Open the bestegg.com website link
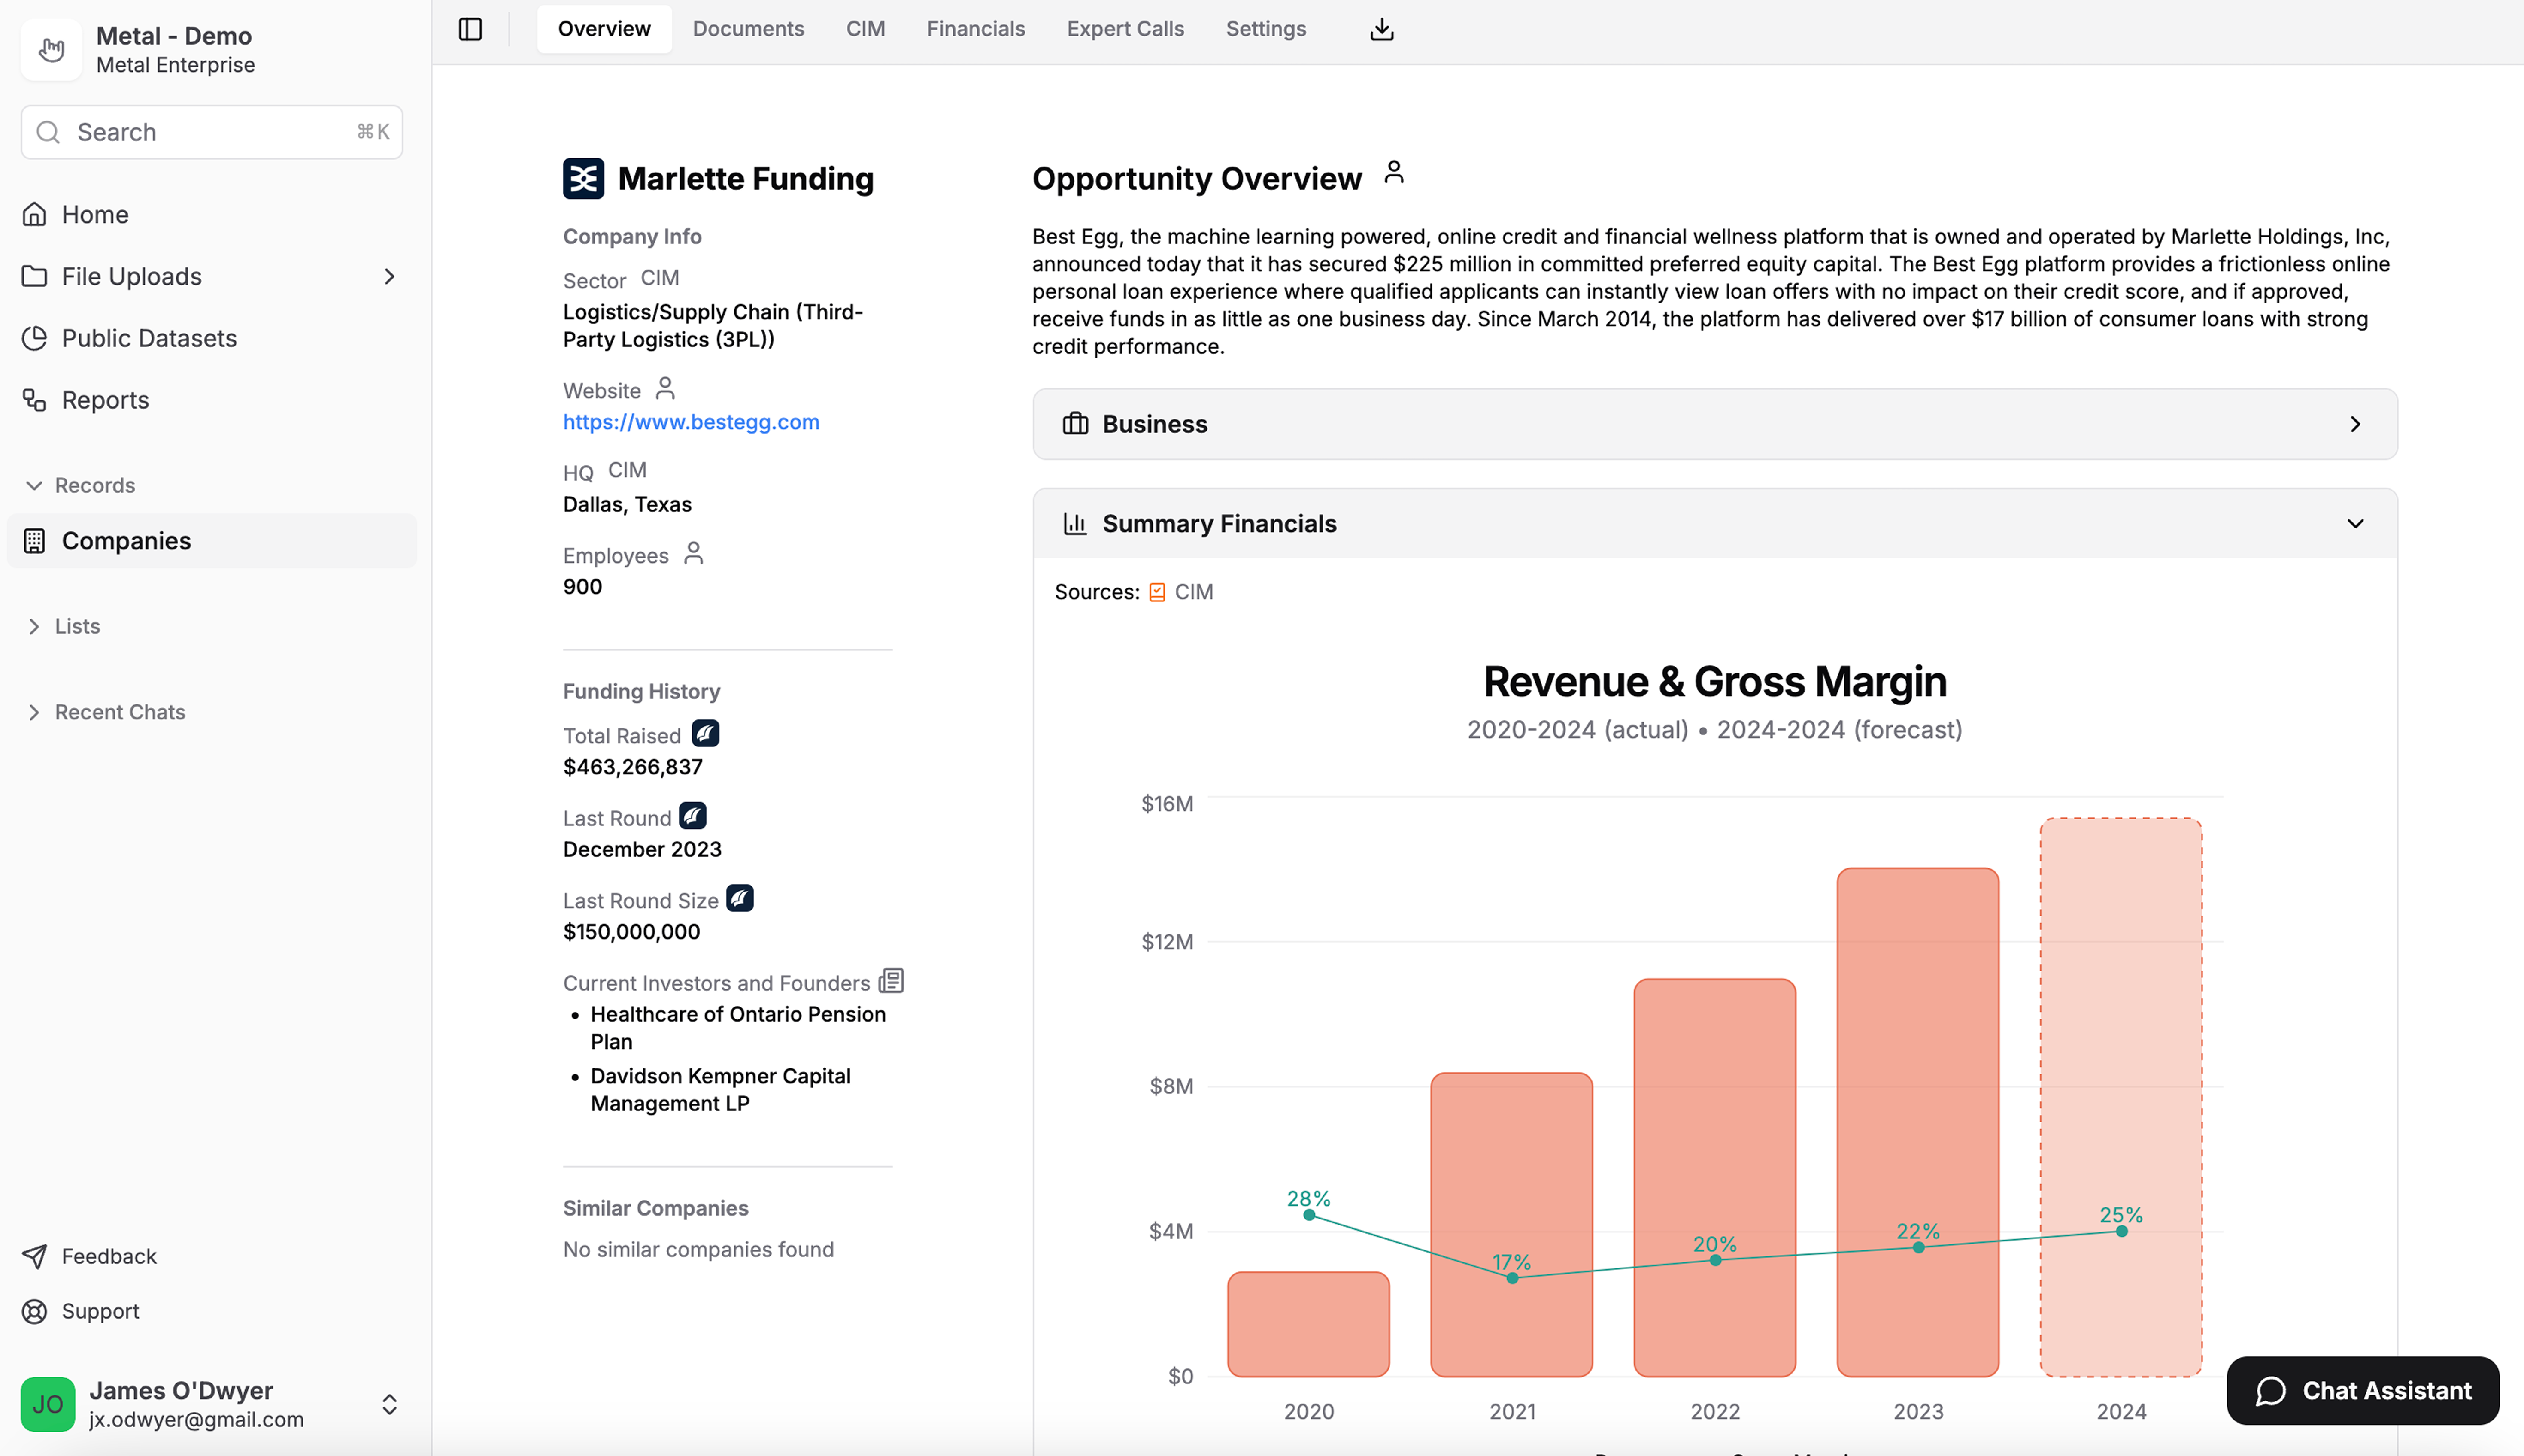2524x1456 pixels. tap(691, 422)
